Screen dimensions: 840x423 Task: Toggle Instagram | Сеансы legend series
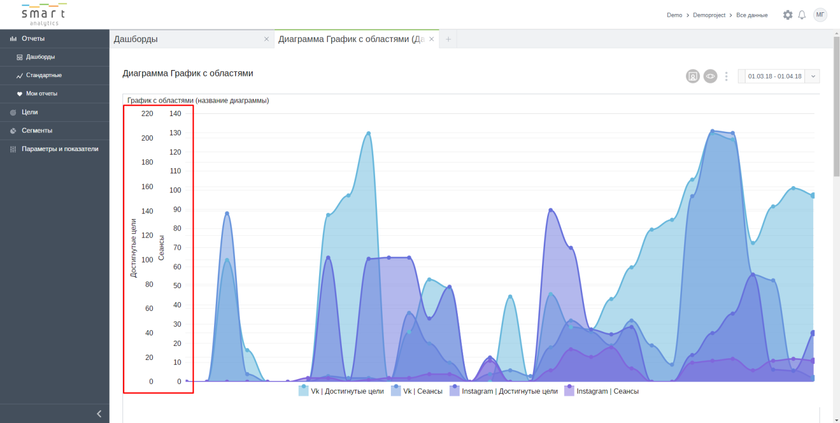coord(601,391)
